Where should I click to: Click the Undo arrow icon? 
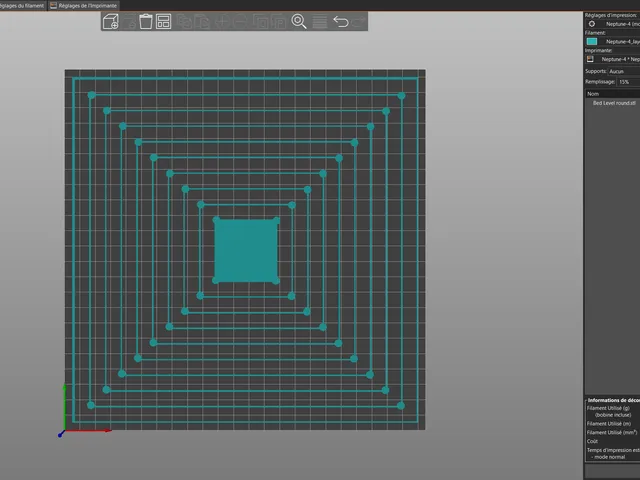pos(341,22)
